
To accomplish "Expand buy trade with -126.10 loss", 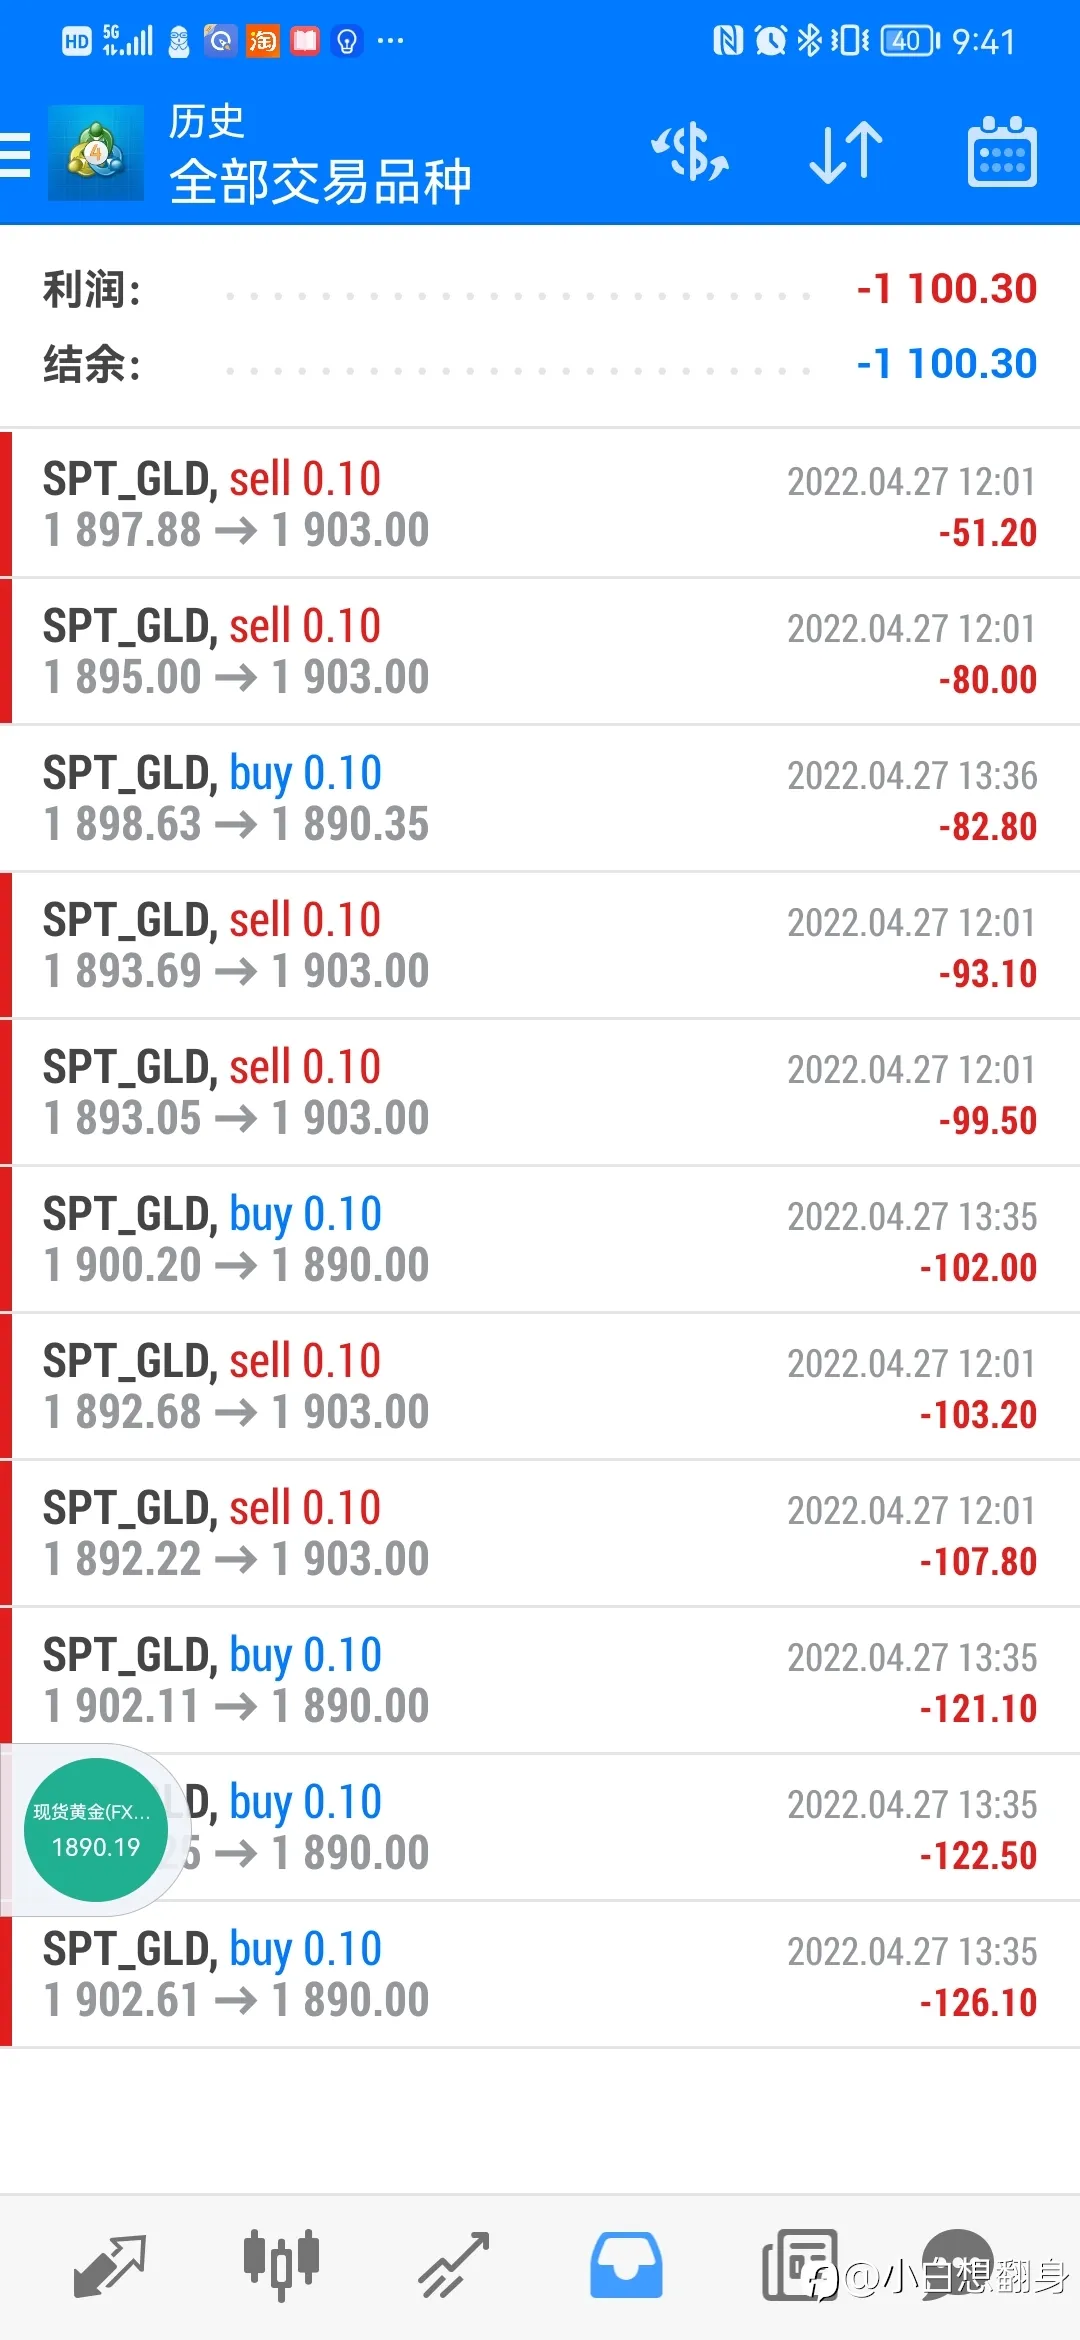I will 540,1974.
